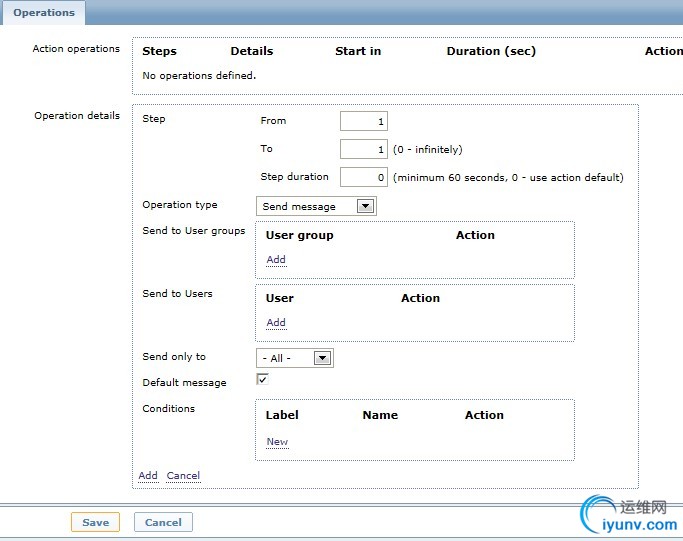Expand the Send only to dropdown arrow

click(322, 358)
